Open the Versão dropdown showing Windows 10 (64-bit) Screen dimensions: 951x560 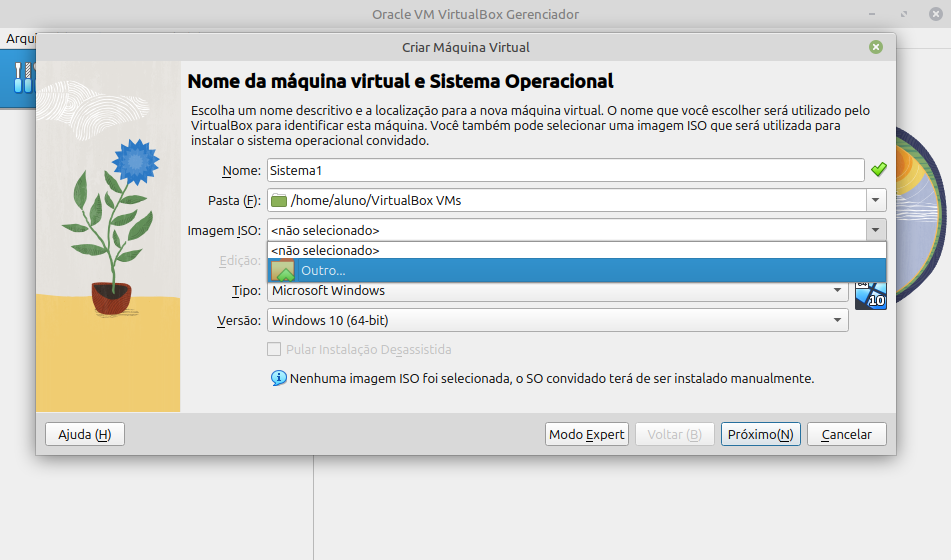pos(557,320)
